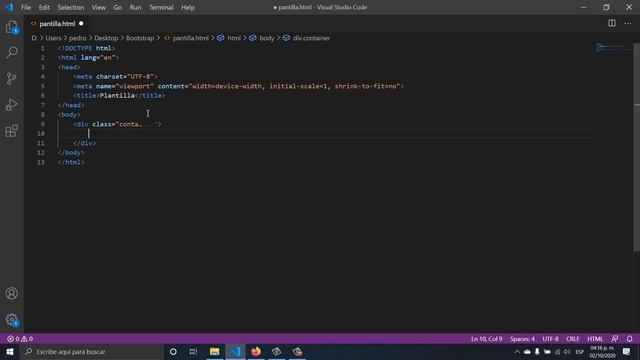The width and height of the screenshot is (640, 360).
Task: Open Cortana circle icon on taskbar
Action: pyautogui.click(x=173, y=351)
